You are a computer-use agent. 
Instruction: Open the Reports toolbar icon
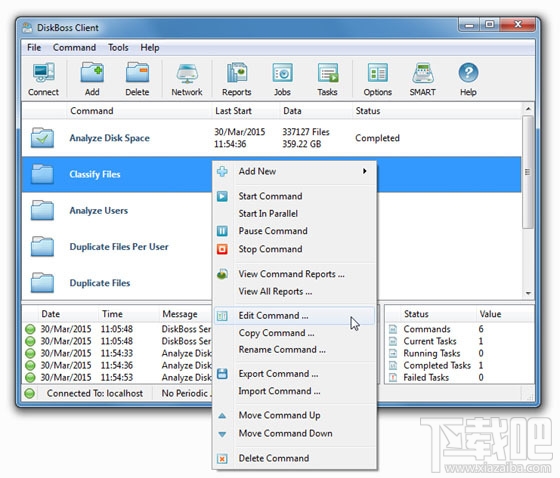coord(236,79)
